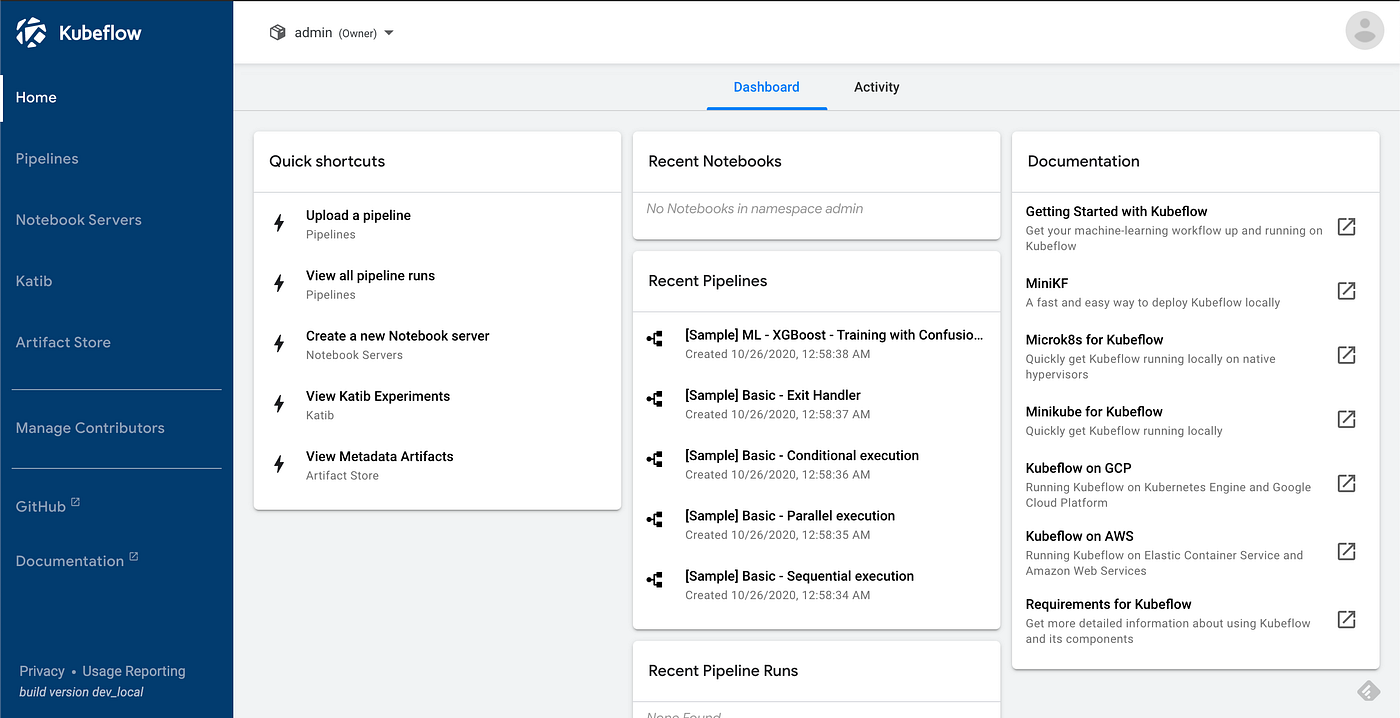Open the Artifact Store sidebar item
Screen dimensions: 1400x718
click(x=63, y=342)
